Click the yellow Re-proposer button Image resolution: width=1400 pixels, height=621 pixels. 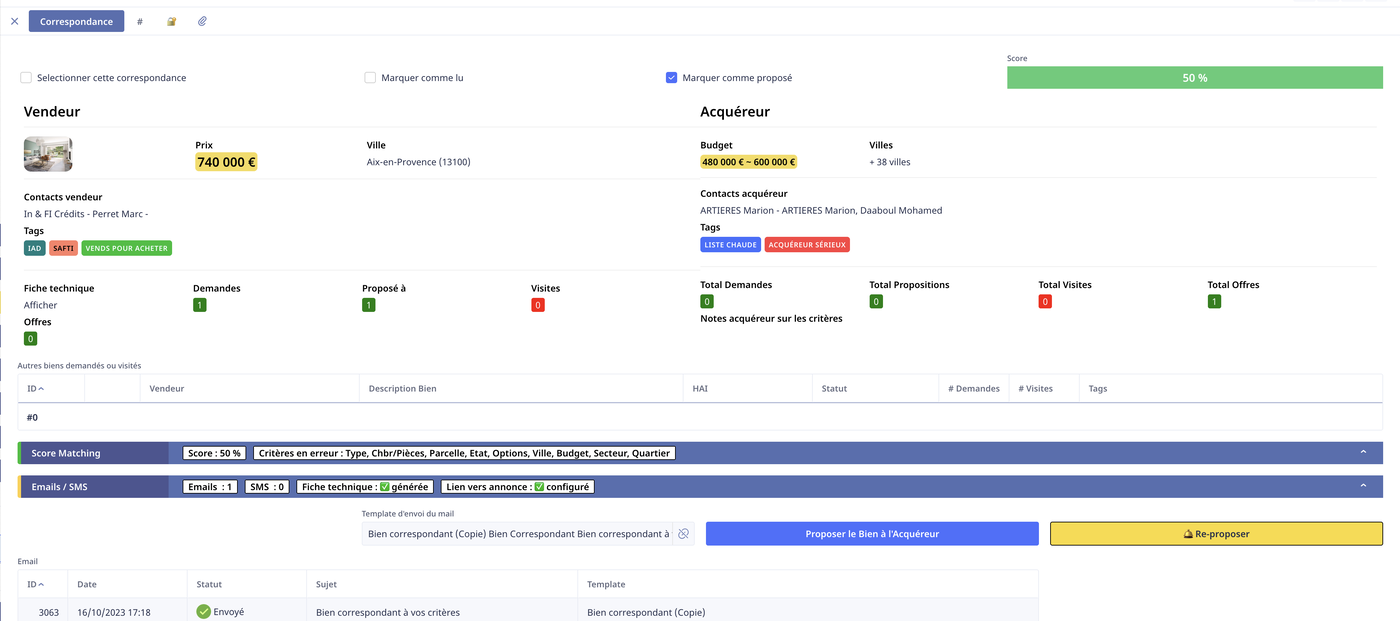click(1216, 534)
